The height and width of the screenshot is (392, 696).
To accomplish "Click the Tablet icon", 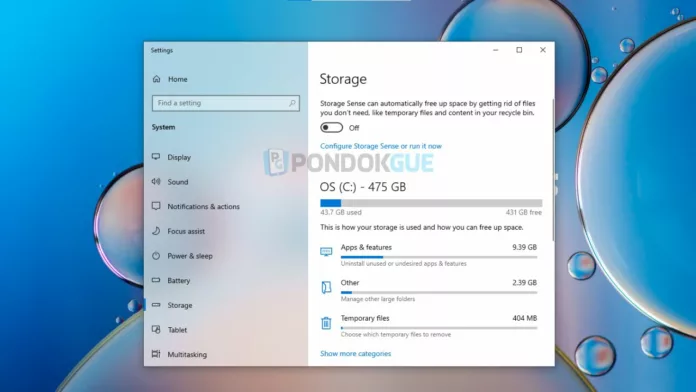I will 156,329.
